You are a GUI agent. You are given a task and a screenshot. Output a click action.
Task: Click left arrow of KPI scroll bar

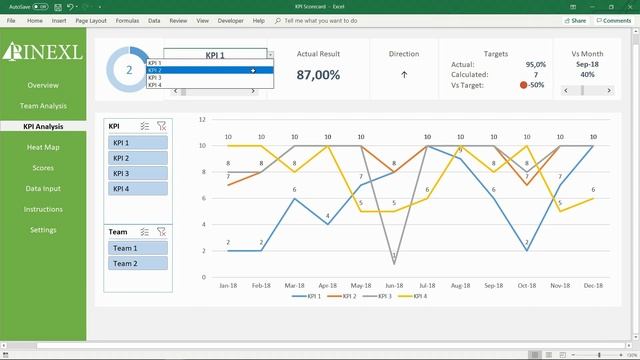[176, 91]
